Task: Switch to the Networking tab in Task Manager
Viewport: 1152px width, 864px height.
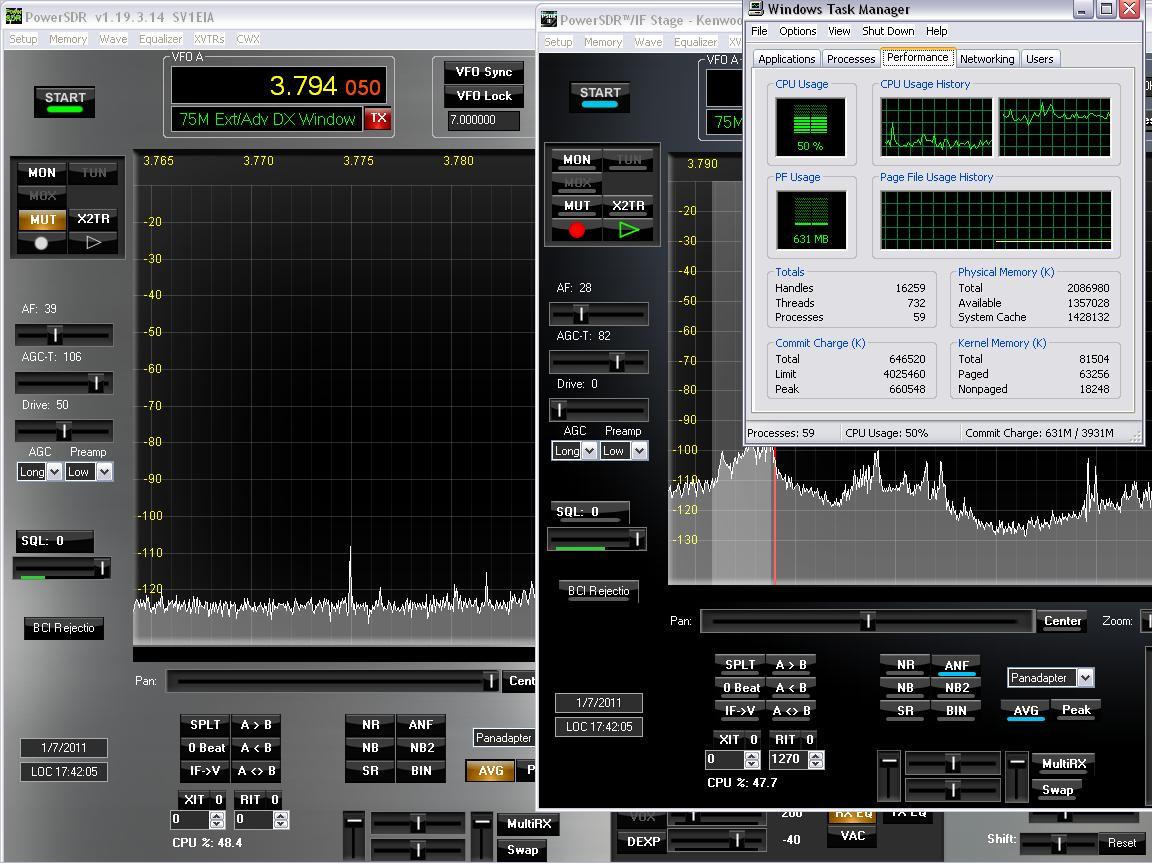Action: [x=986, y=59]
